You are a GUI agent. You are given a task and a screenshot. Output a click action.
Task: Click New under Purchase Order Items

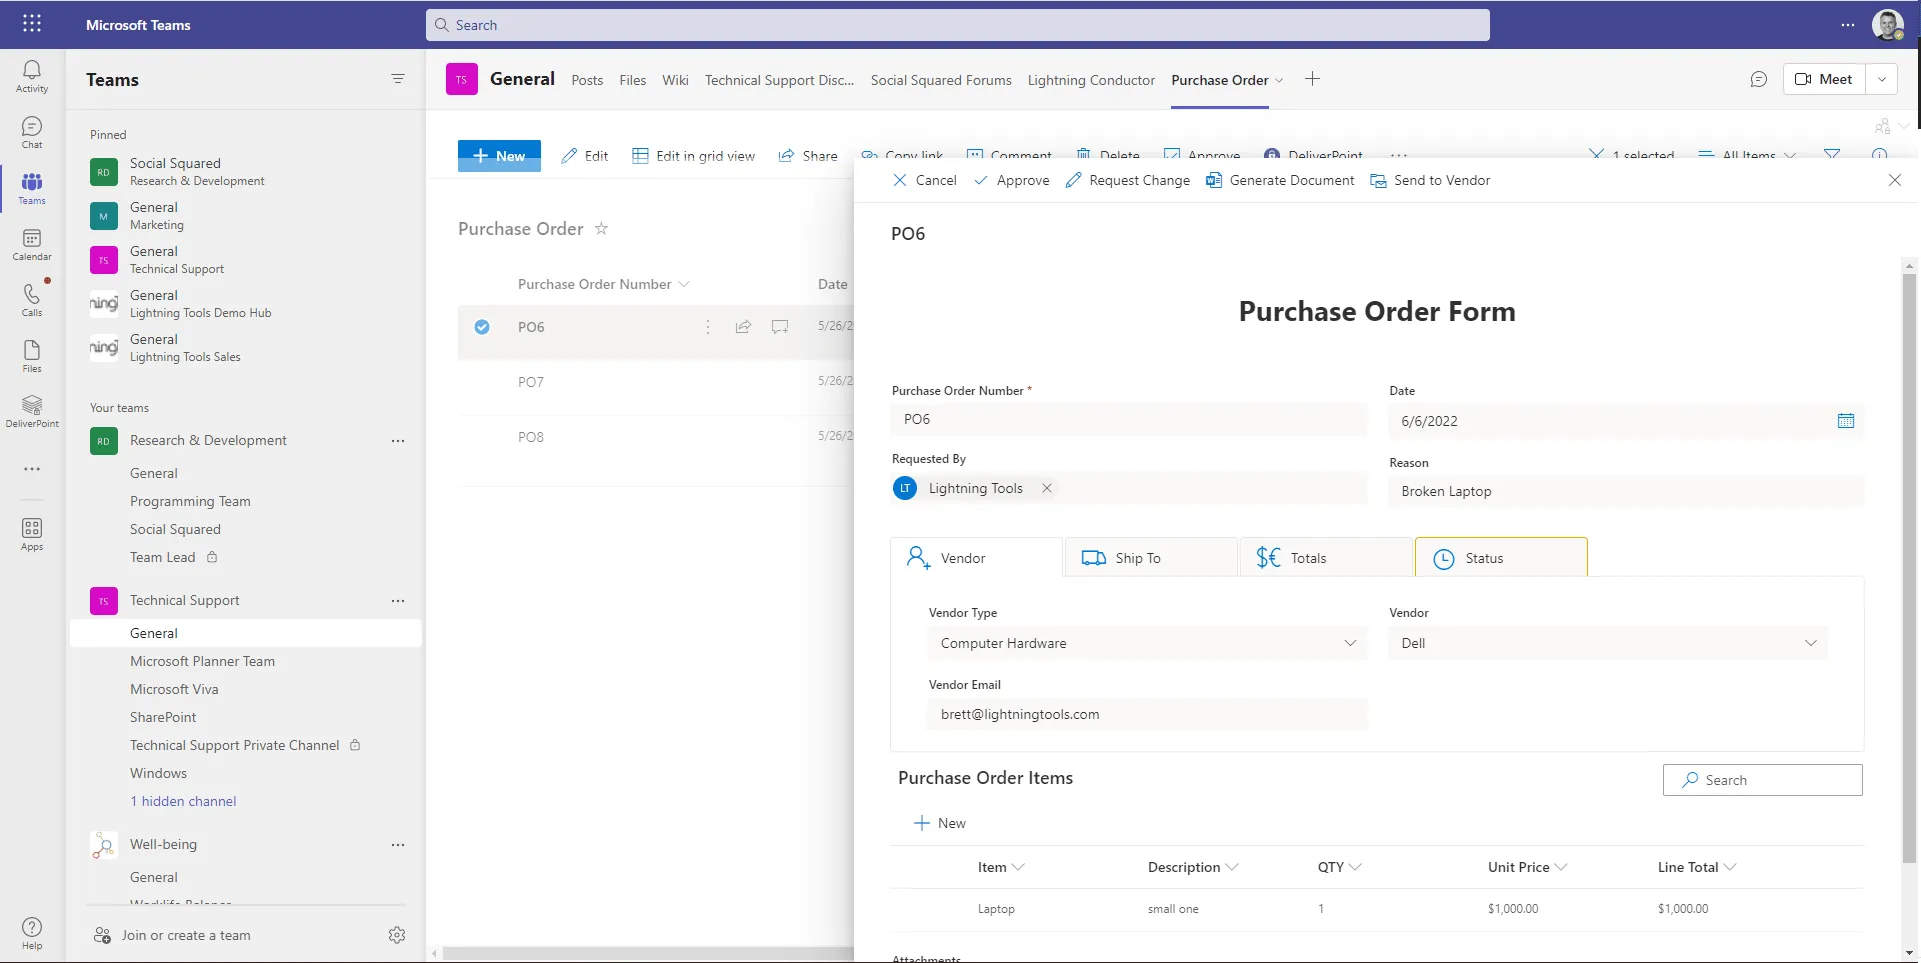[x=938, y=822]
